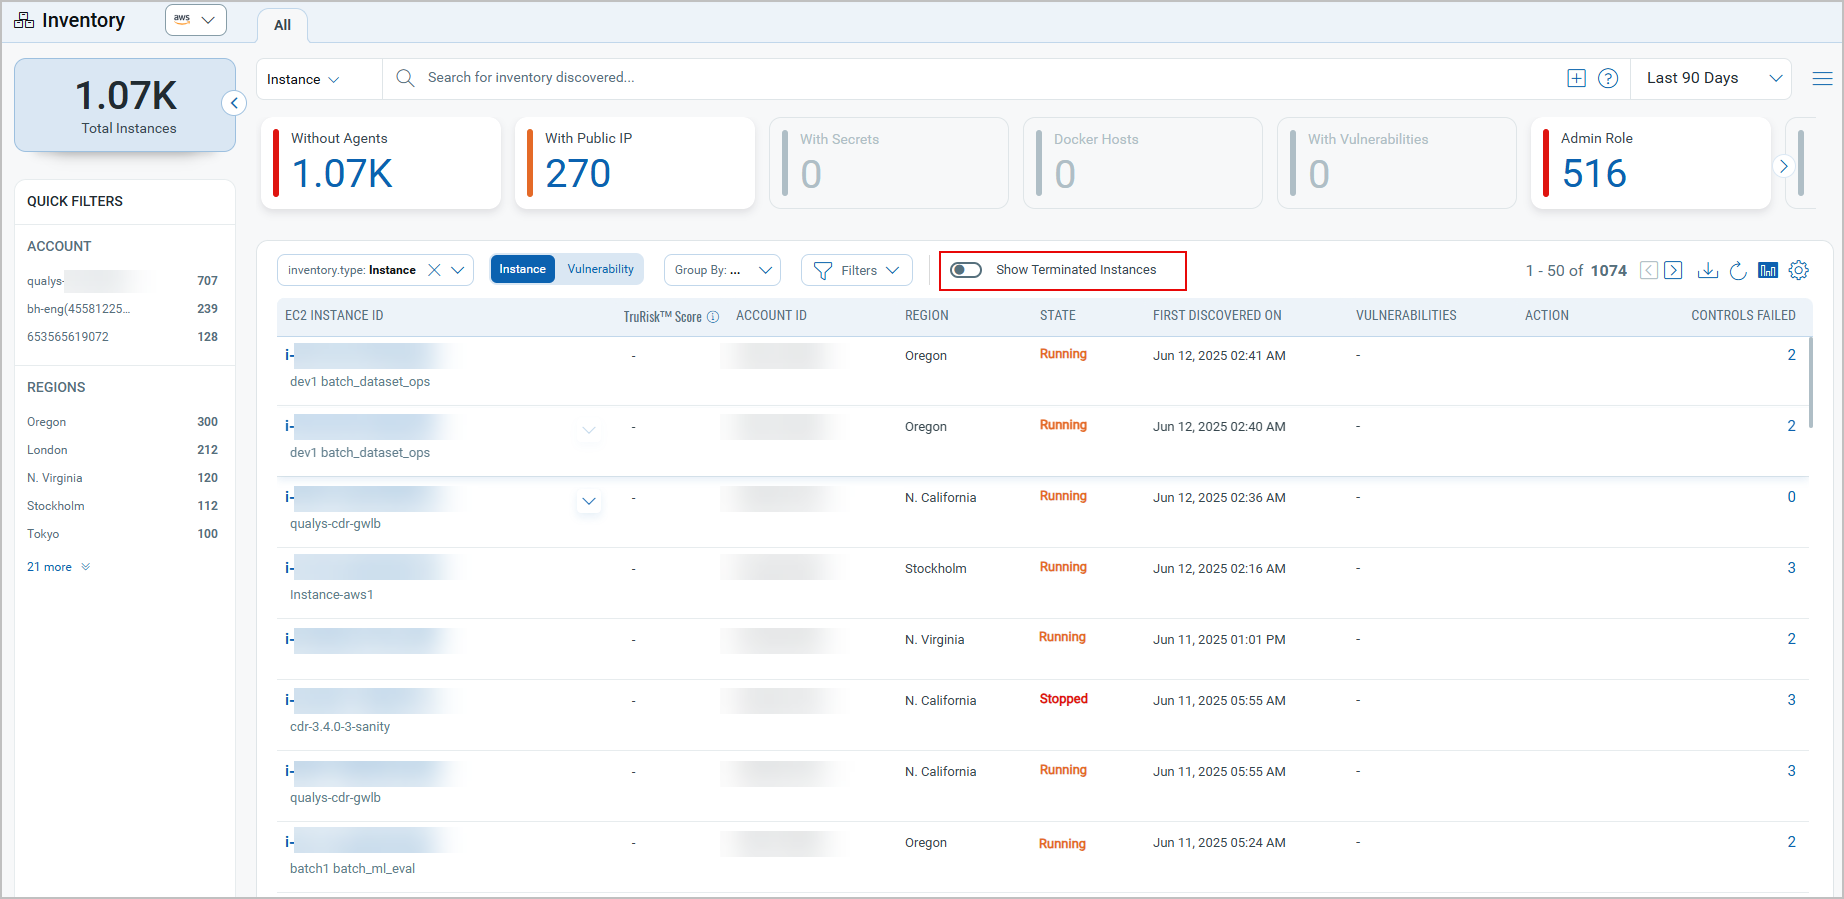Click the table vertical scrollbar
This screenshot has height=899, width=1844.
tap(1810, 382)
